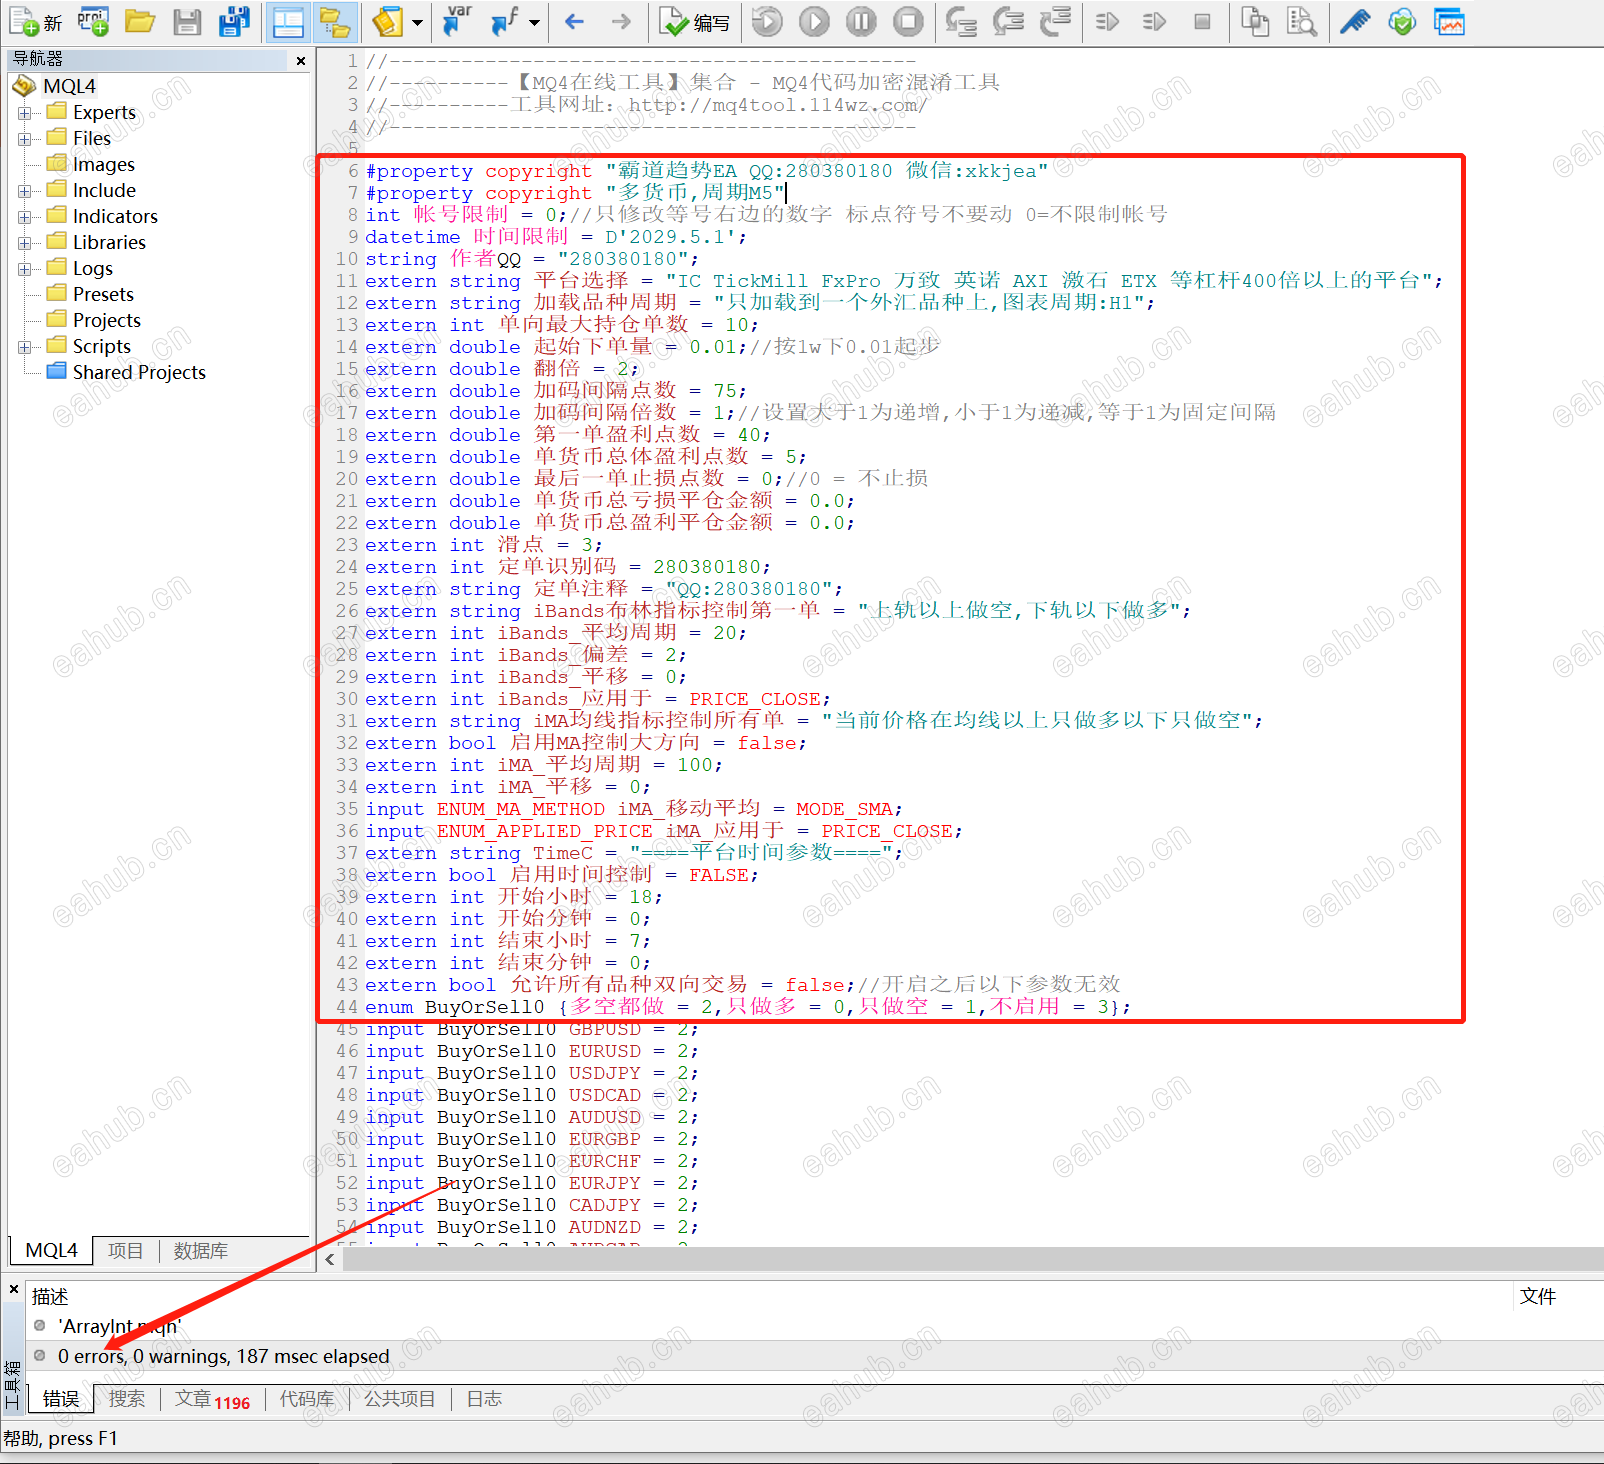
Task: Expand the Scripts folder
Action: pyautogui.click(x=24, y=347)
